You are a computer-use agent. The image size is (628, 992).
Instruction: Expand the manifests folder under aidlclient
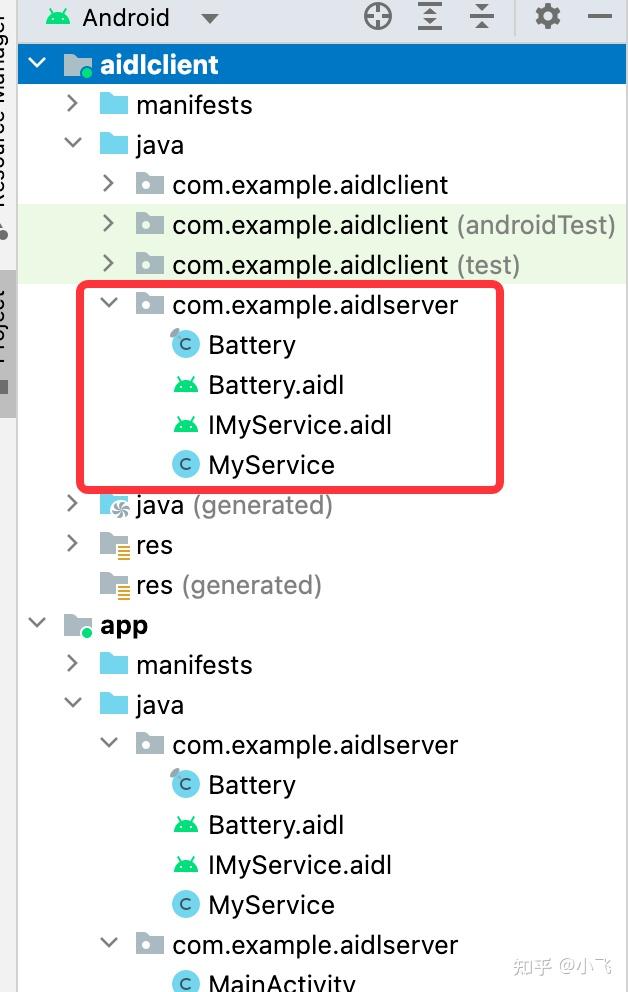click(x=72, y=103)
